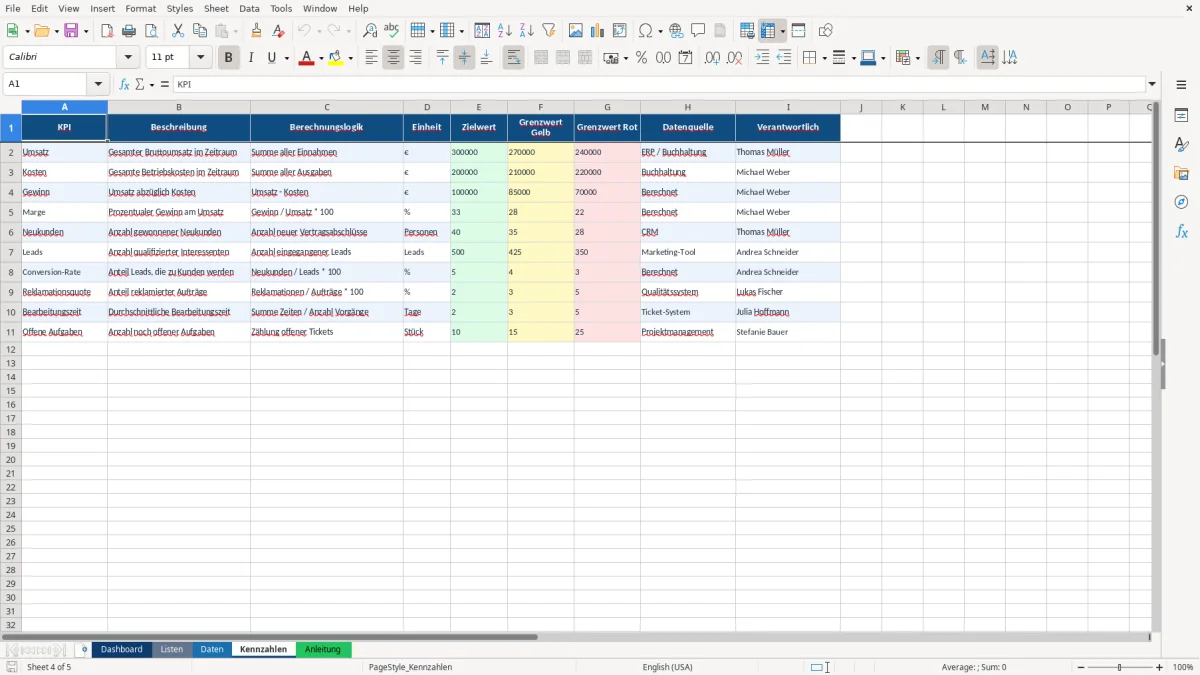Insert an image
The width and height of the screenshot is (1200, 675).
pyautogui.click(x=576, y=31)
